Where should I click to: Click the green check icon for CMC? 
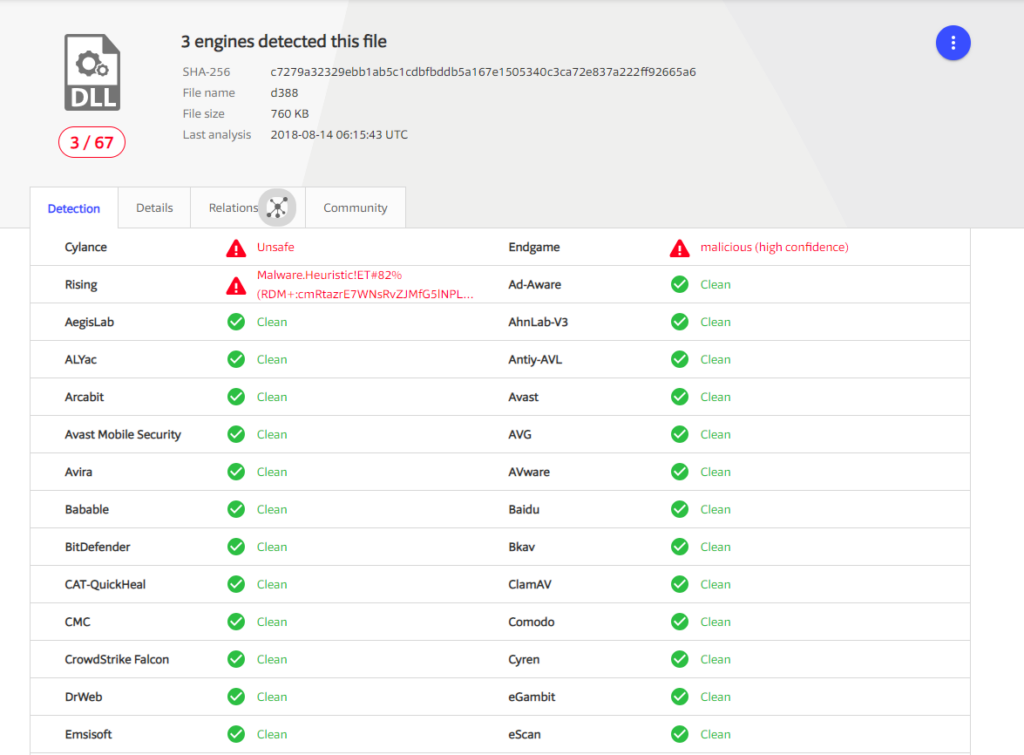pyautogui.click(x=236, y=622)
